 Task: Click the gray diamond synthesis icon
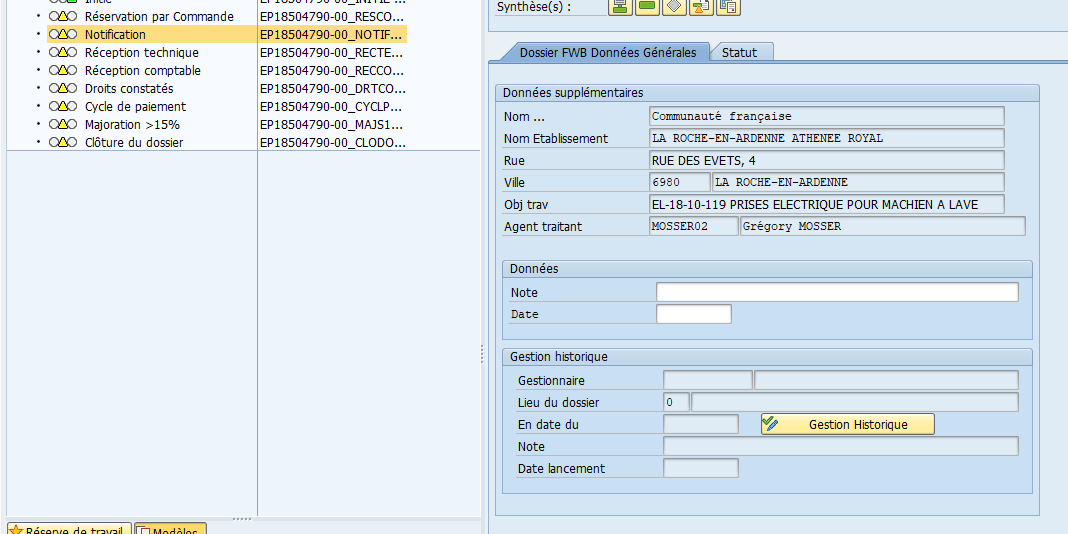(674, 6)
